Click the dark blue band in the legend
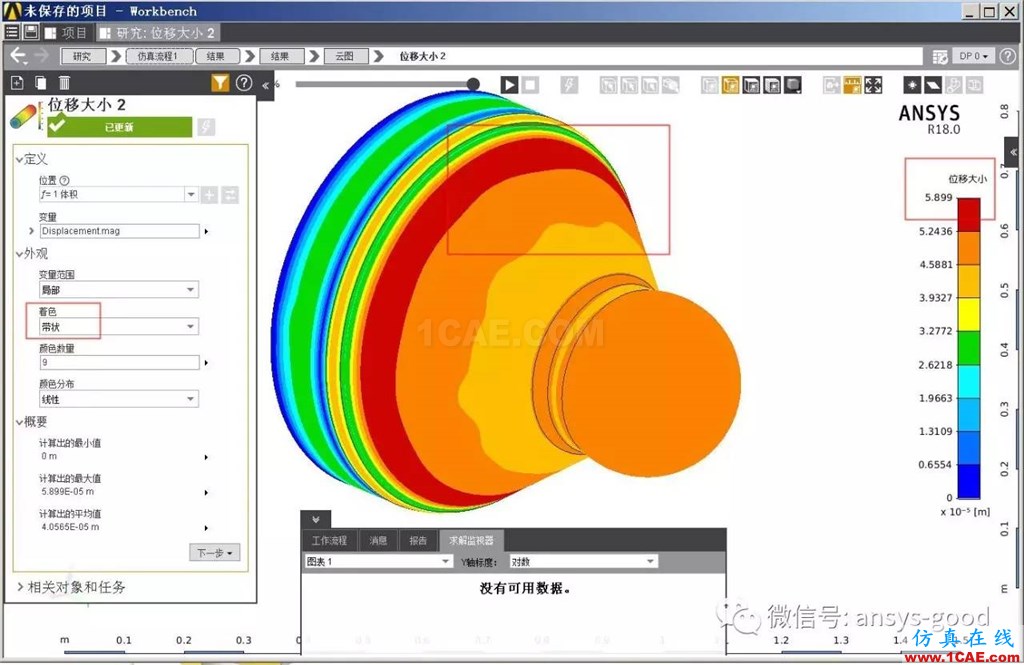This screenshot has width=1024, height=665. coord(968,481)
